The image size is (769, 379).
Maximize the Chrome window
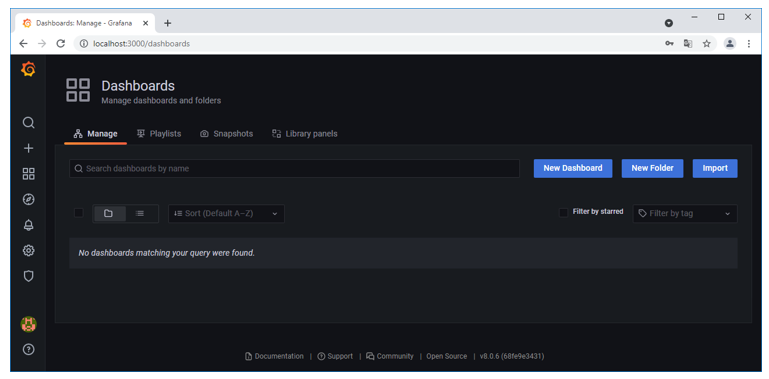pyautogui.click(x=721, y=17)
